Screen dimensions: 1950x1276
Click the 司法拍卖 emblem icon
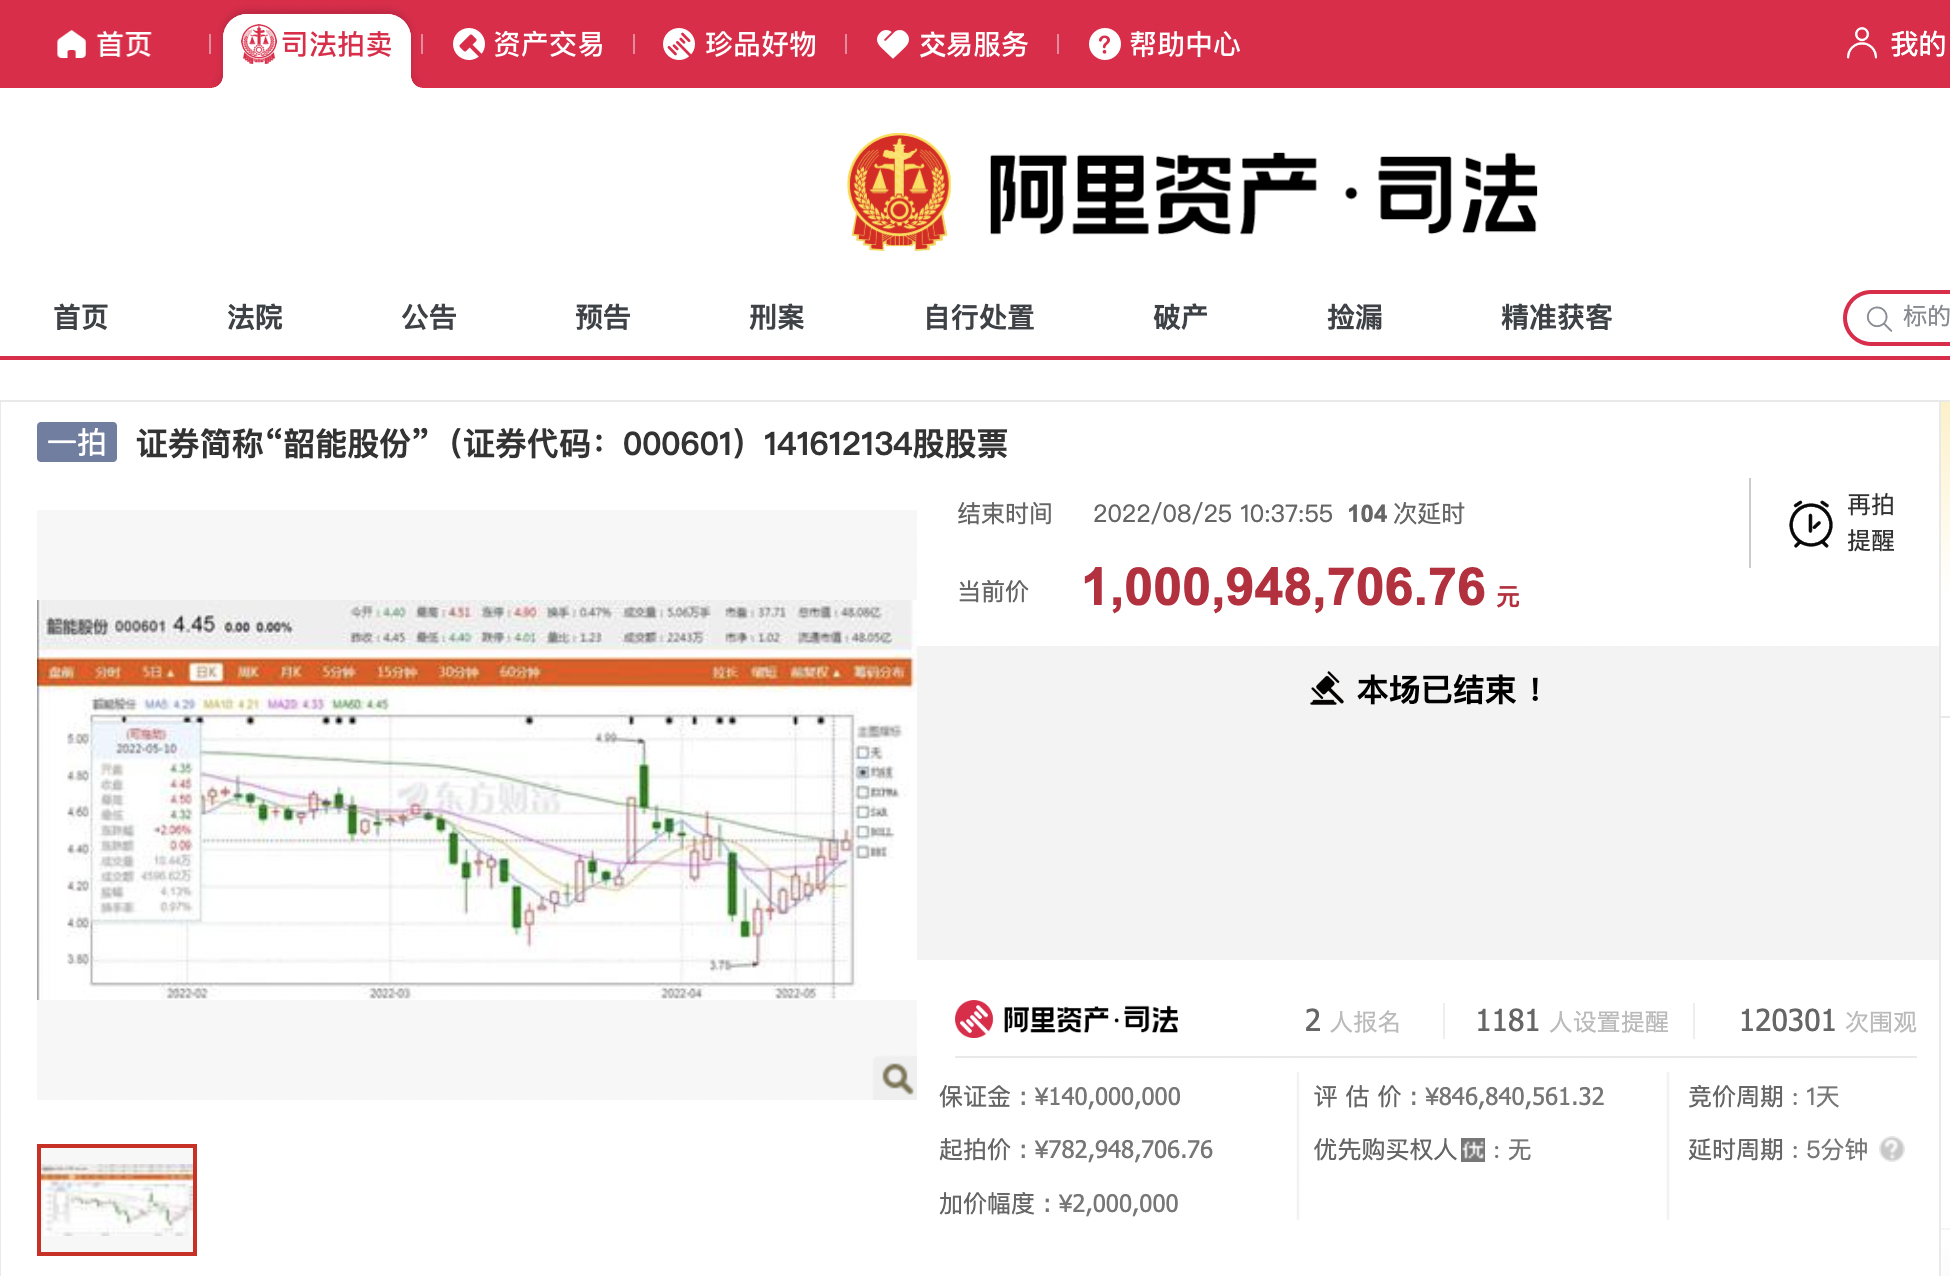pos(259,44)
